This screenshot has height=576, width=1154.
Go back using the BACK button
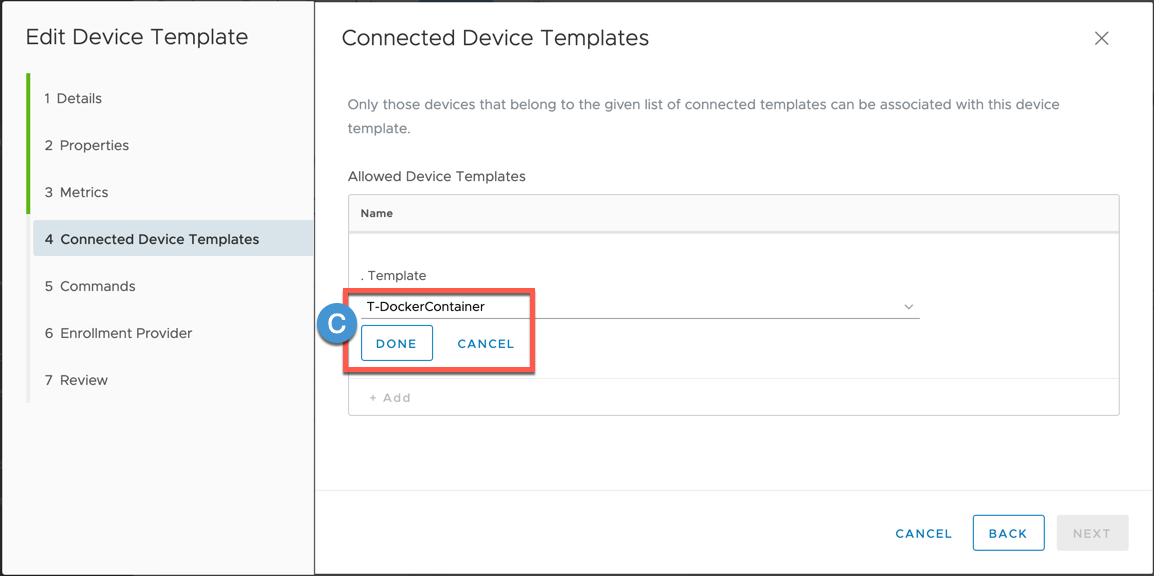(1007, 533)
